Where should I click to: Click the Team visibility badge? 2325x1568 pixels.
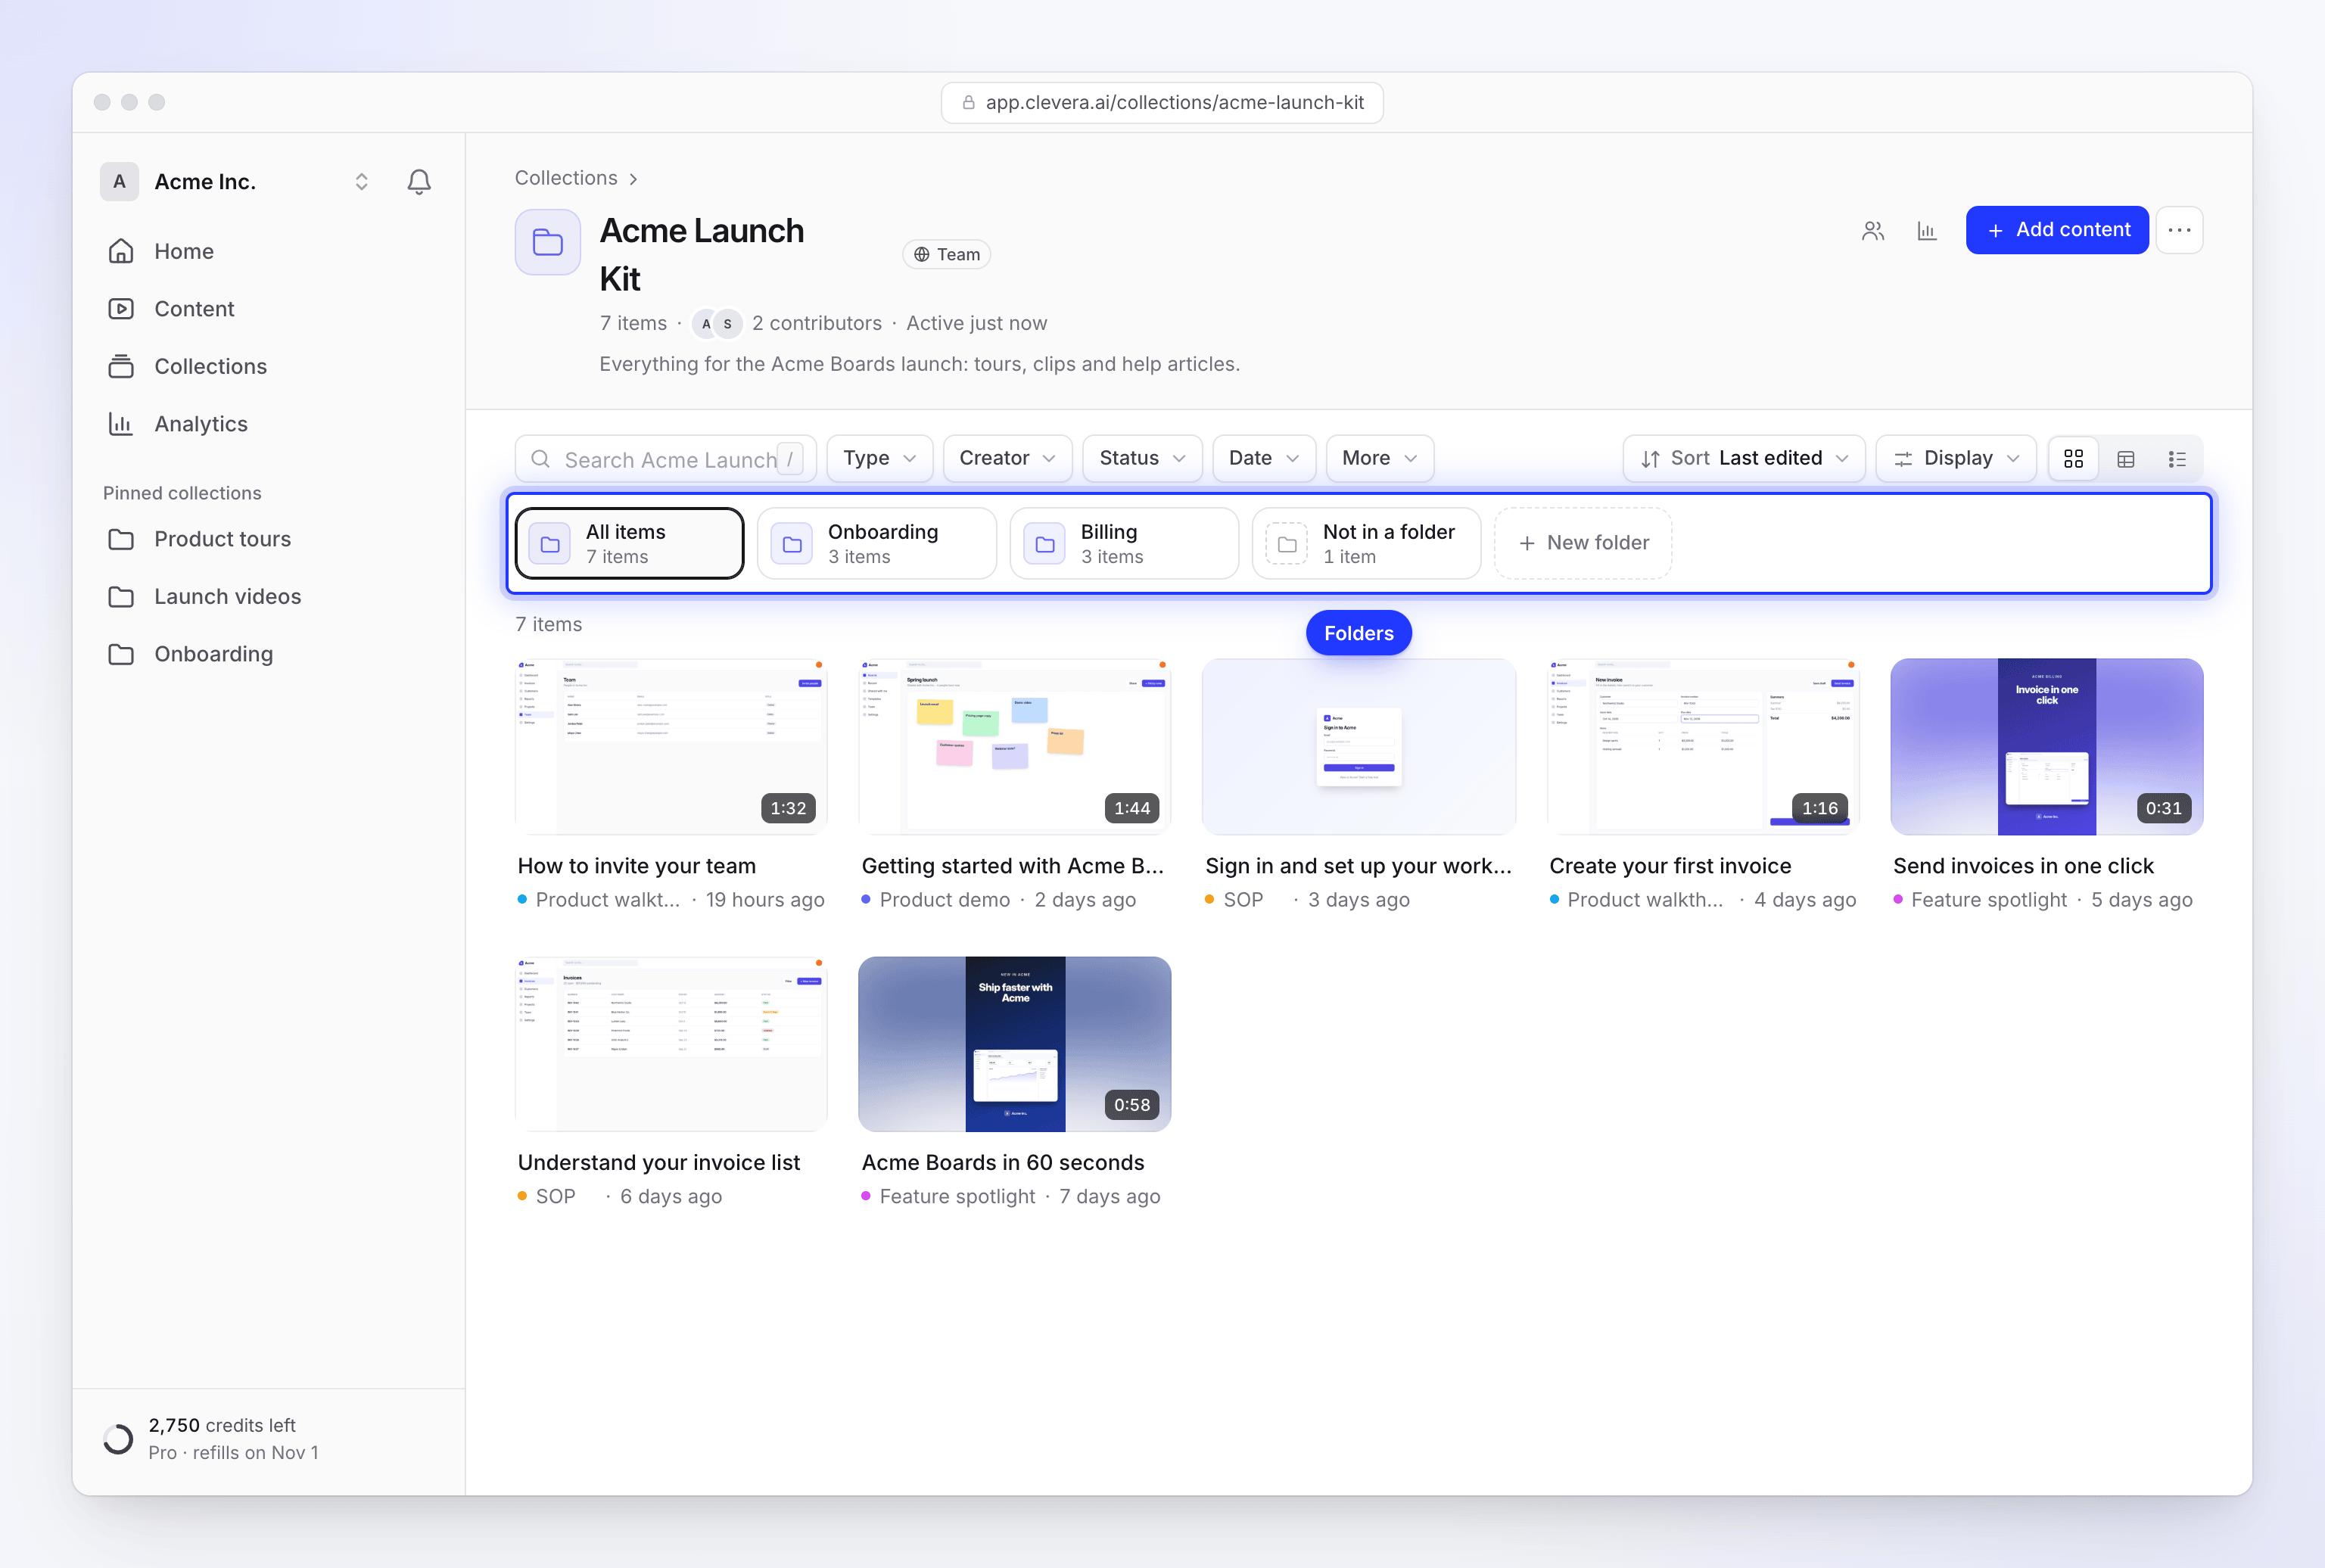[946, 254]
